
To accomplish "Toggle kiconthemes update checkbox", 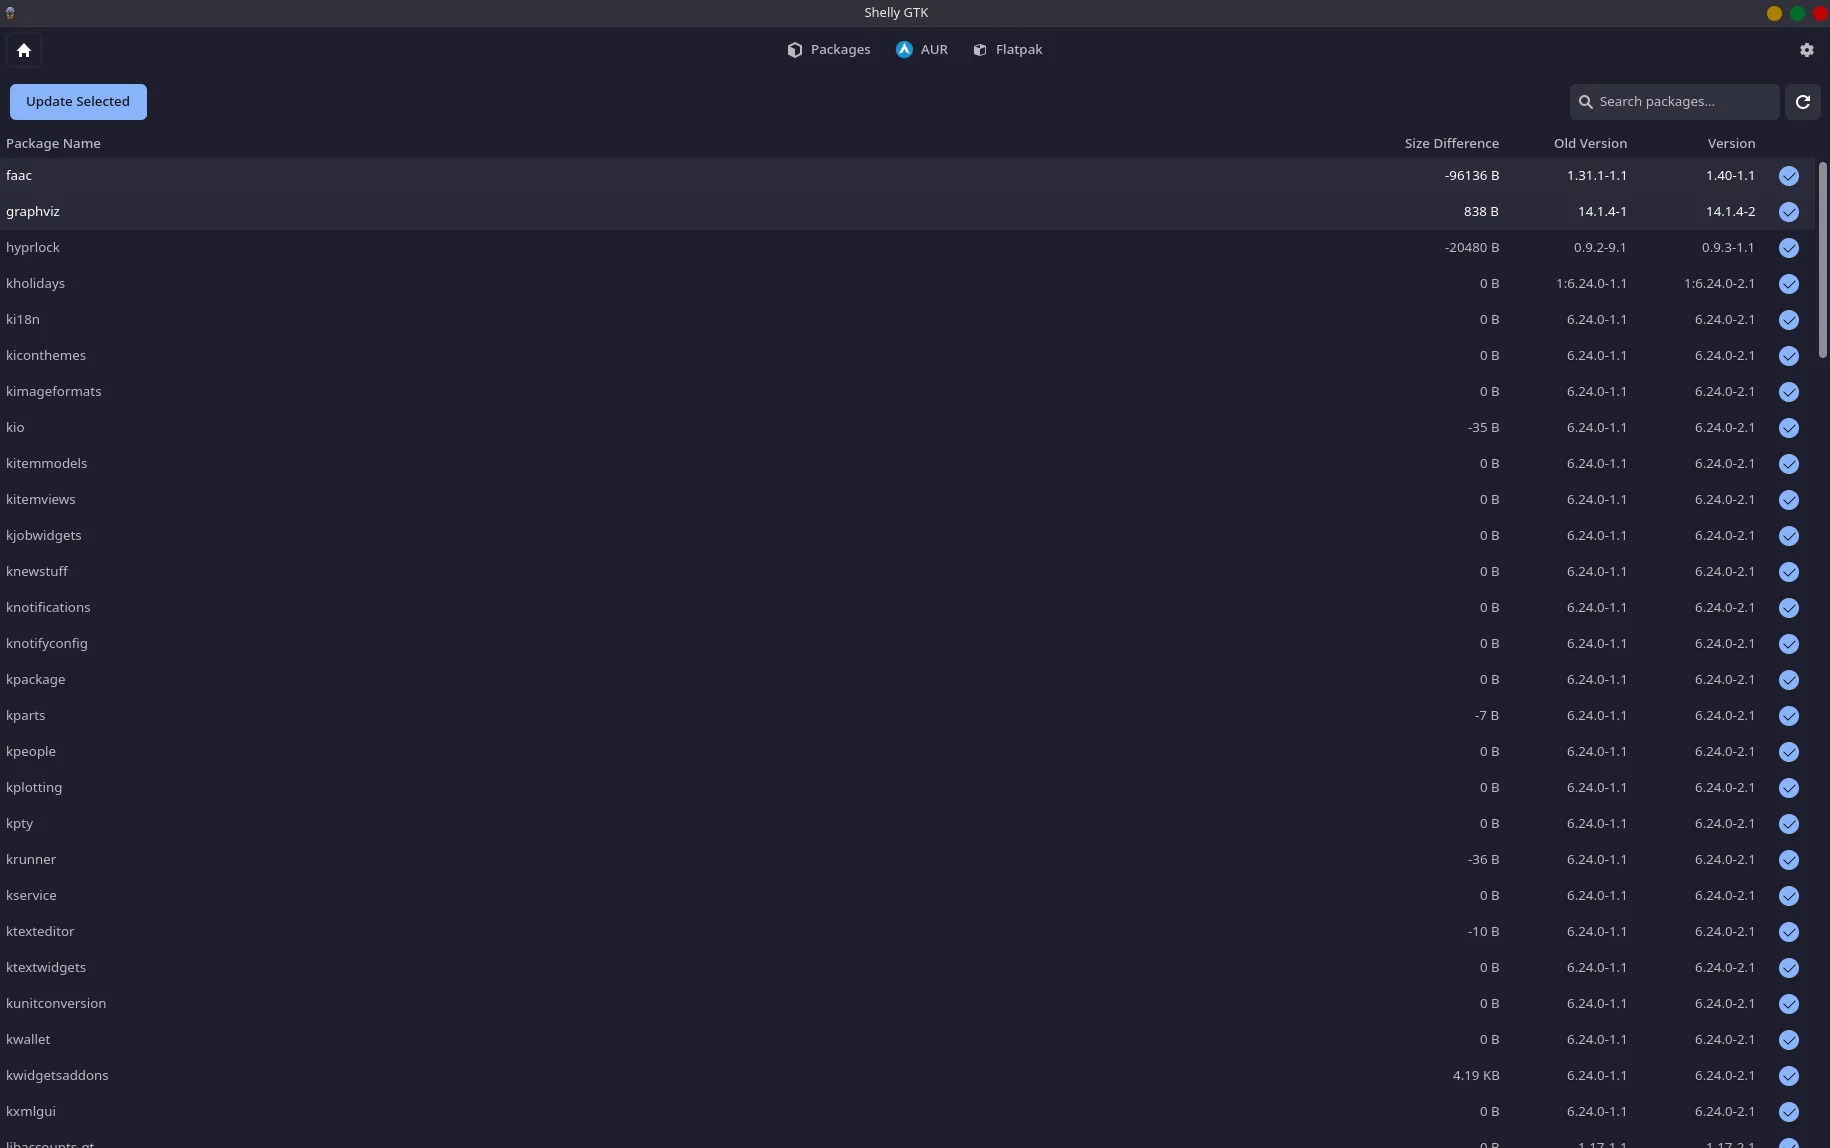I will [x=1789, y=356].
